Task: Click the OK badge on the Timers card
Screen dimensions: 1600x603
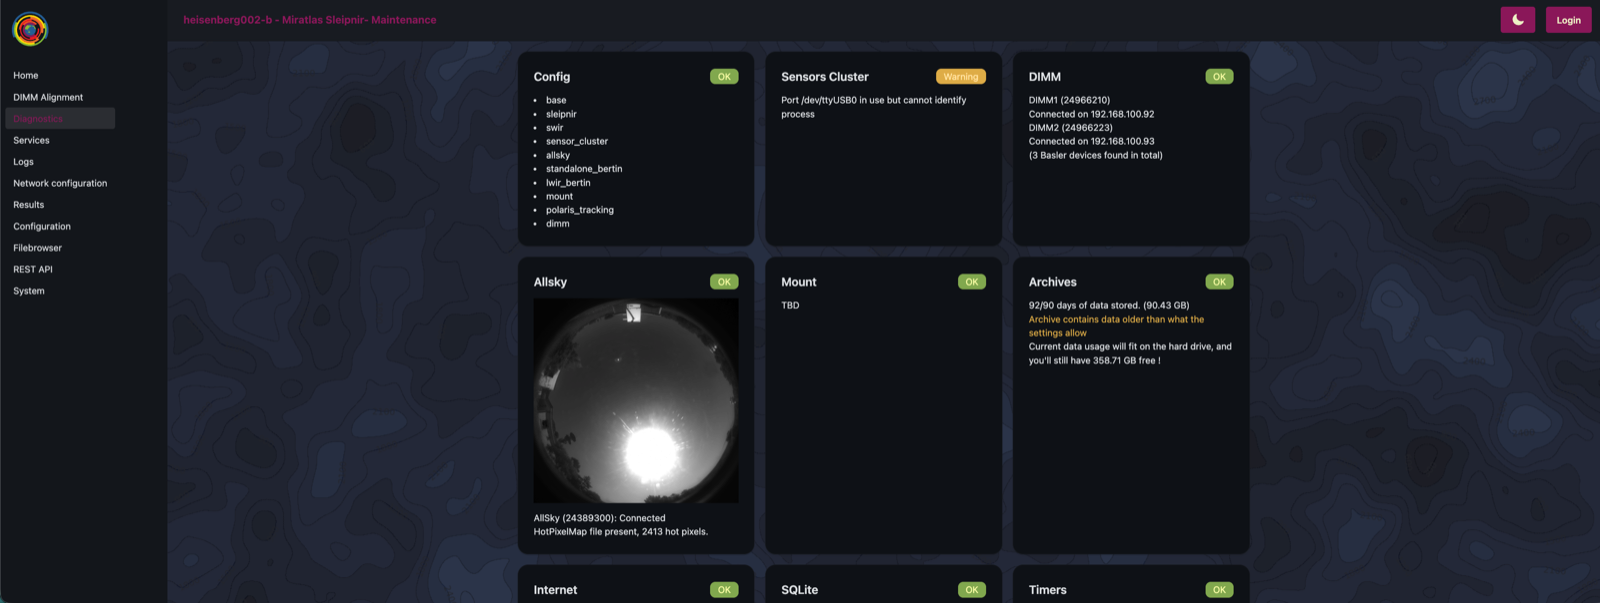Action: tap(1219, 590)
